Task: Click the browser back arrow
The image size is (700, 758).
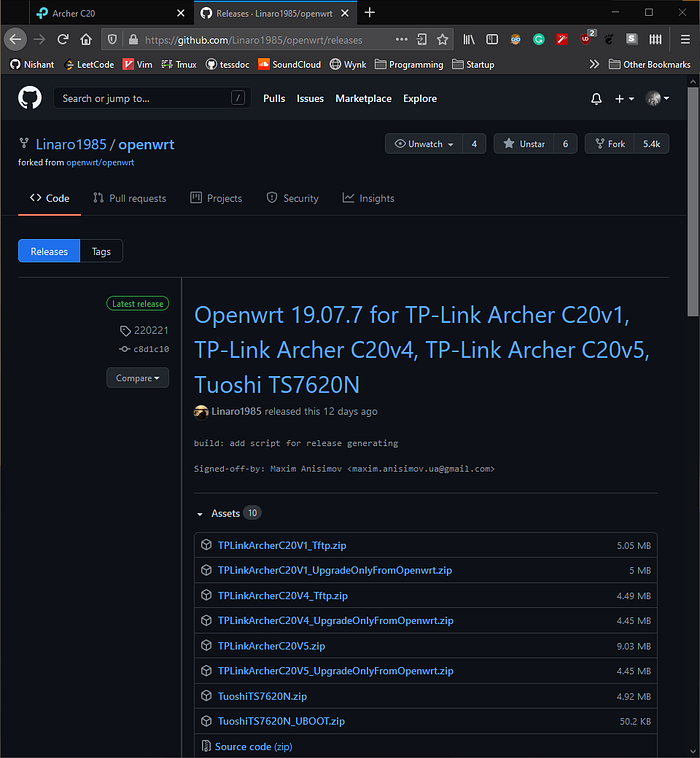Action: tap(15, 40)
